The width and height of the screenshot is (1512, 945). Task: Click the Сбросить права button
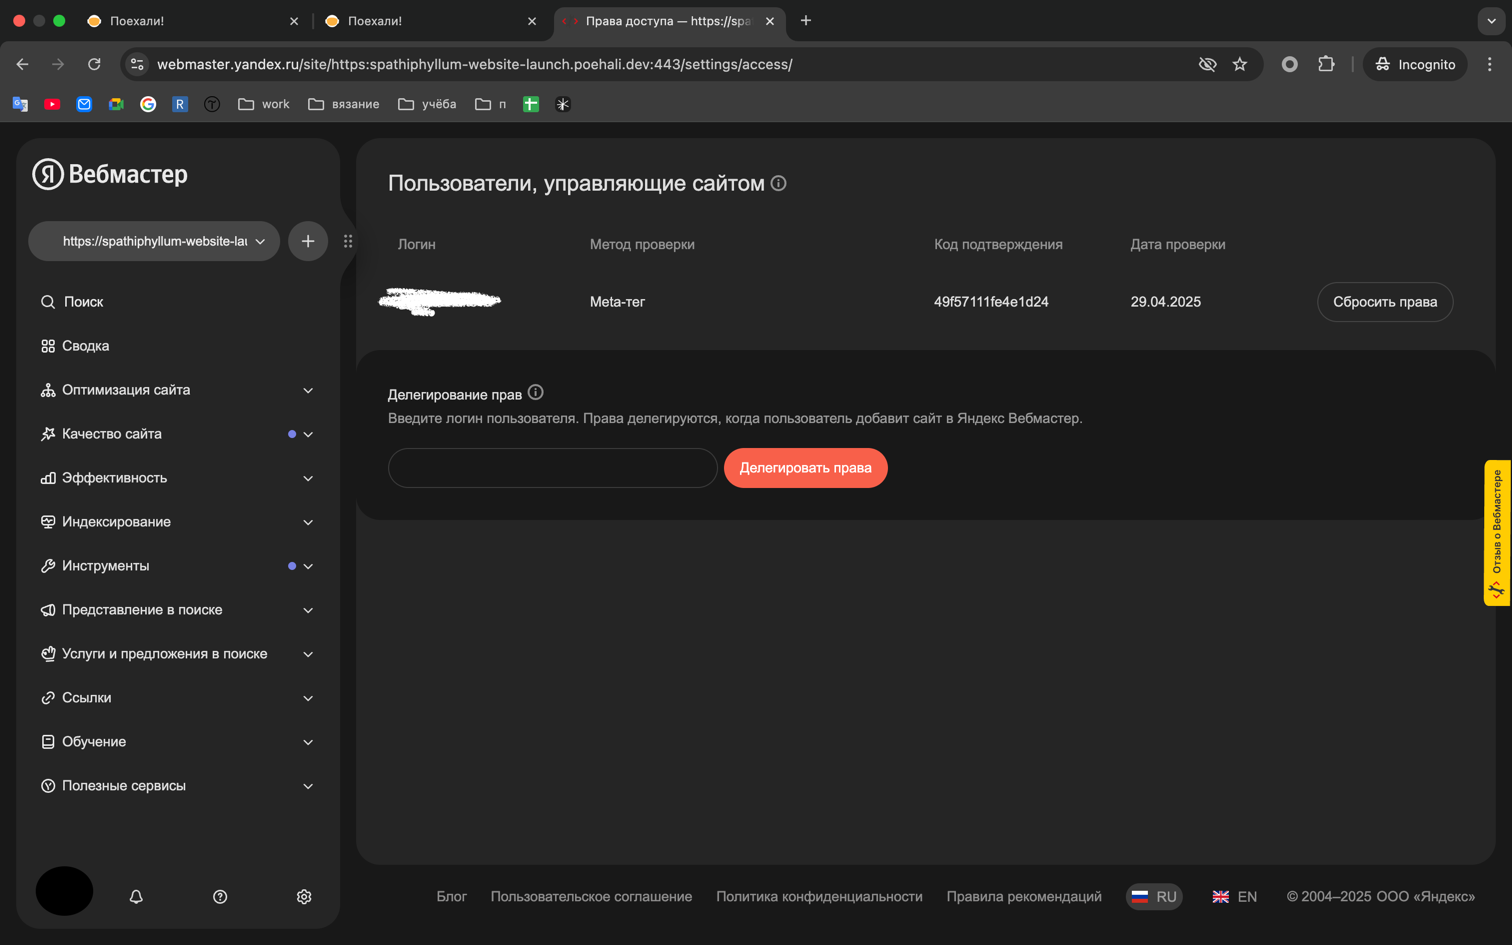[x=1384, y=301]
